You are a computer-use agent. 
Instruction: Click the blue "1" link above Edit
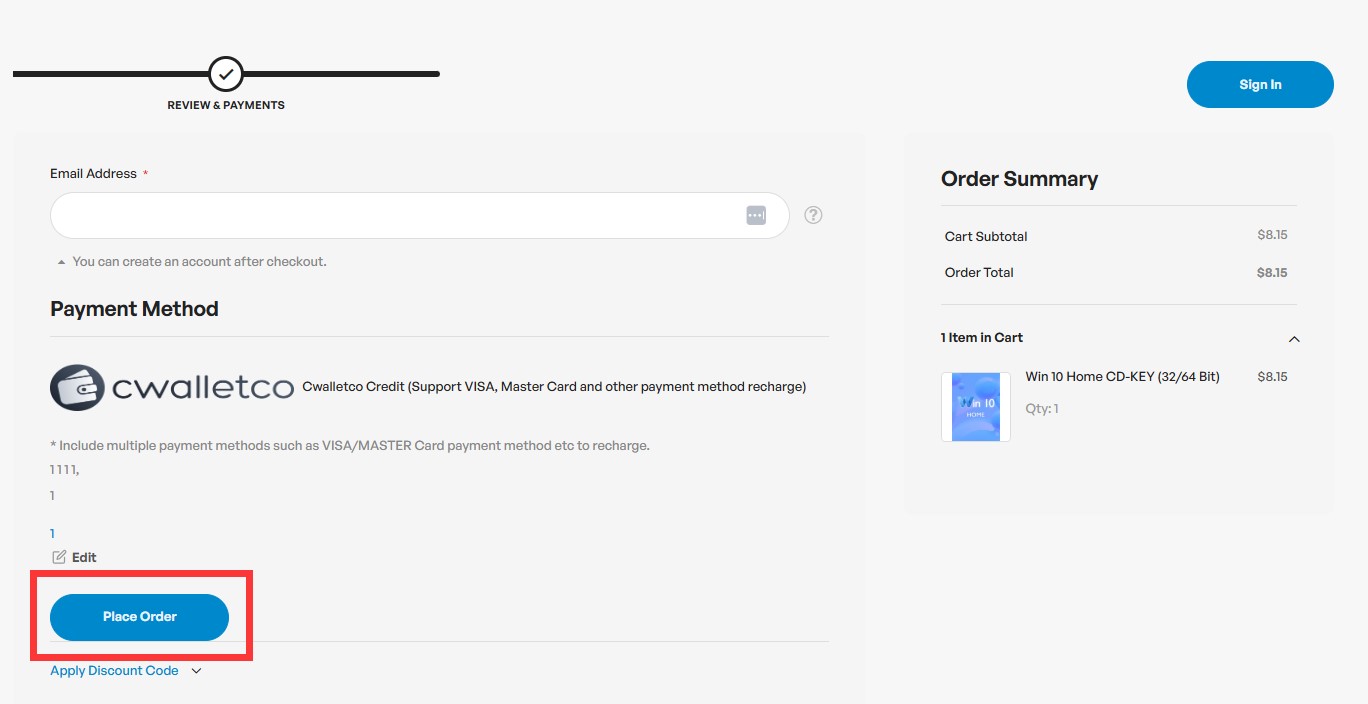(x=53, y=534)
